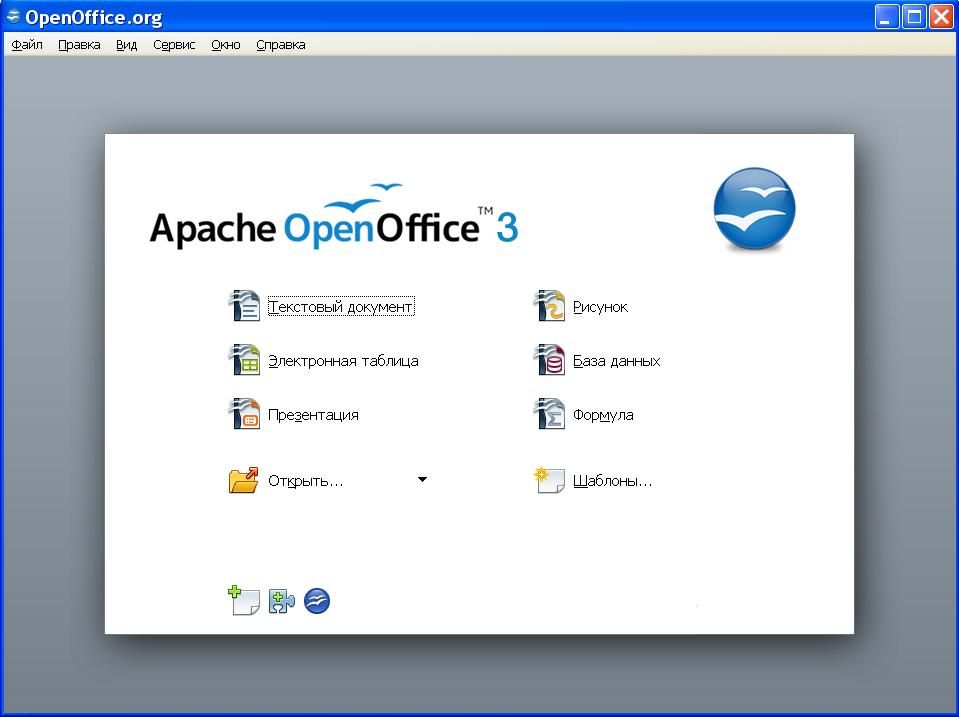Open the Правка menu

tap(79, 45)
